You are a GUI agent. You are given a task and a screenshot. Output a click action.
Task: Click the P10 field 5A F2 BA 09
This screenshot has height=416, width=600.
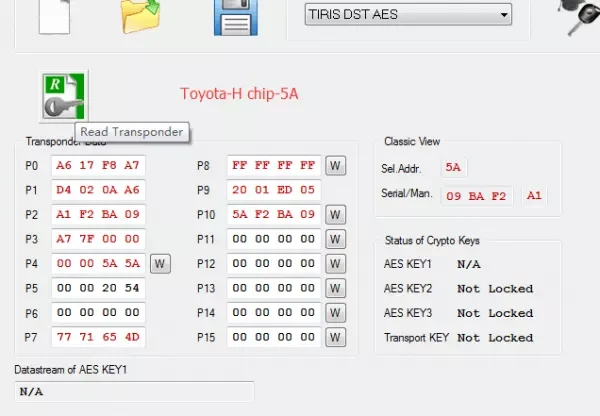tap(274, 215)
